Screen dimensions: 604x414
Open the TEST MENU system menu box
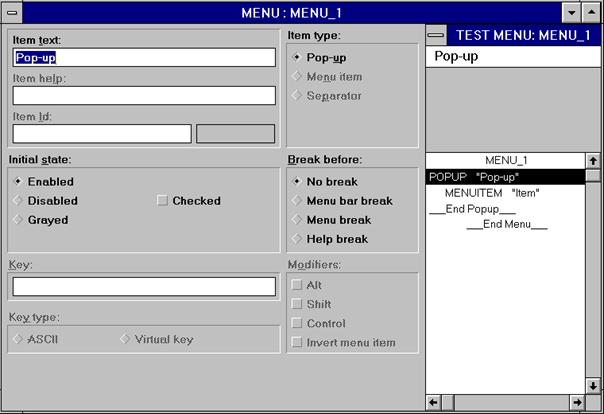pos(436,34)
